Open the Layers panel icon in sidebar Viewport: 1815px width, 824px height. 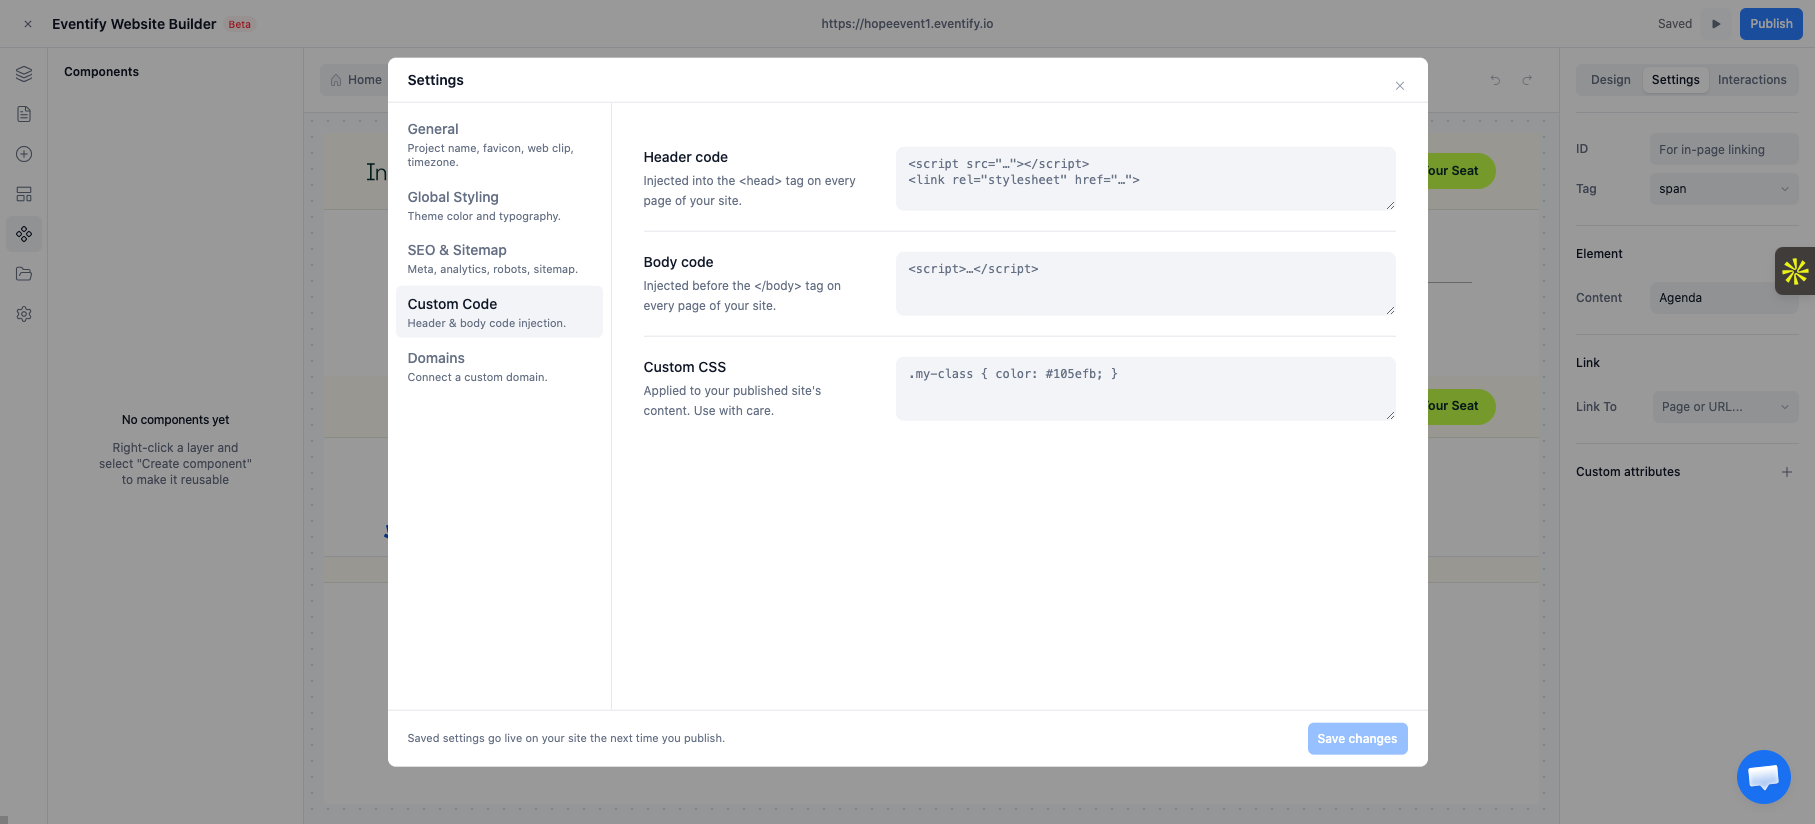[x=24, y=74]
